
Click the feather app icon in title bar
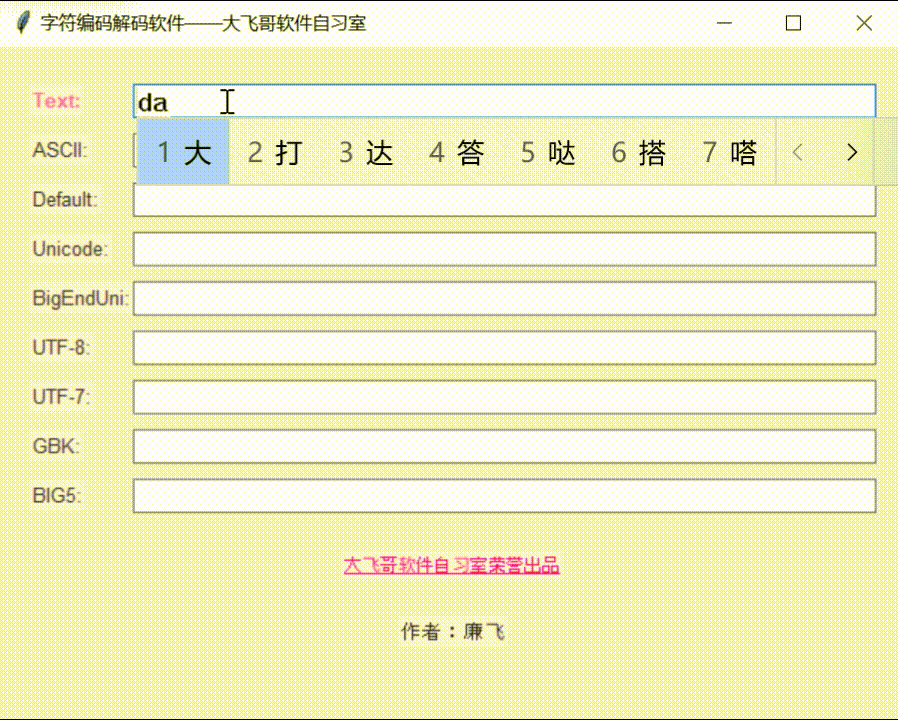point(23,23)
